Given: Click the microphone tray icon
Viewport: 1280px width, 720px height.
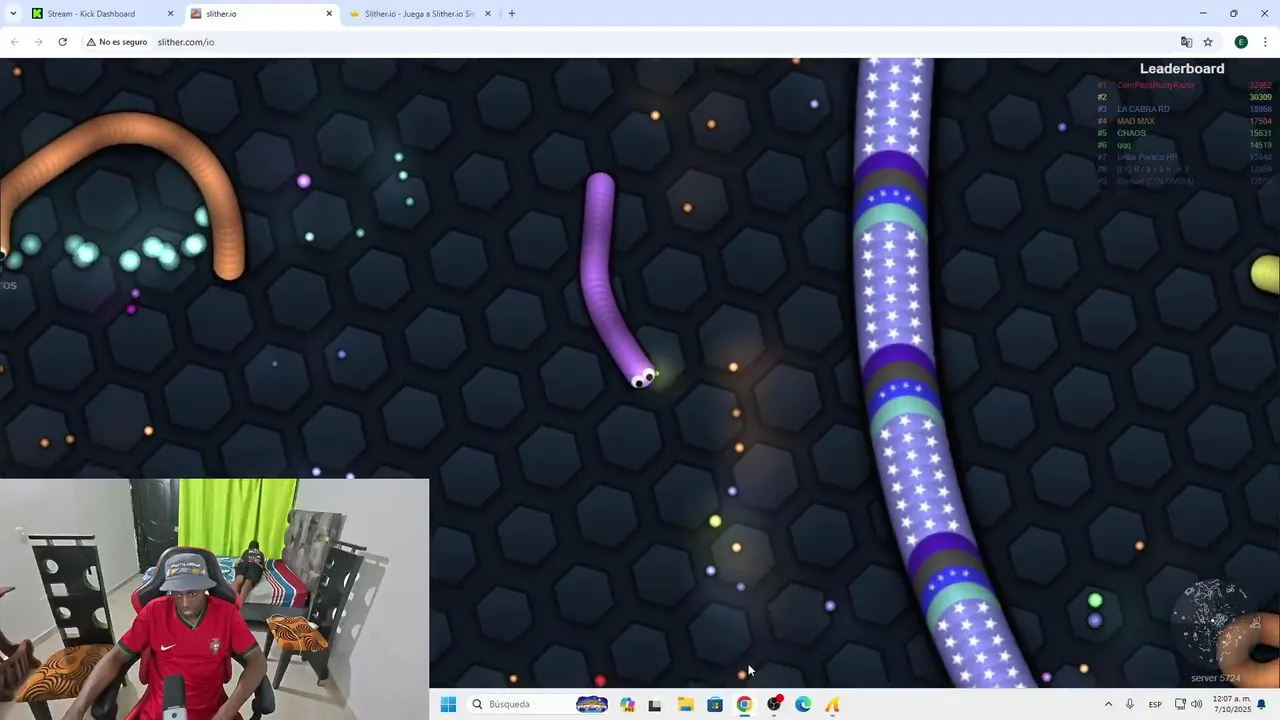Looking at the screenshot, I should [1130, 704].
